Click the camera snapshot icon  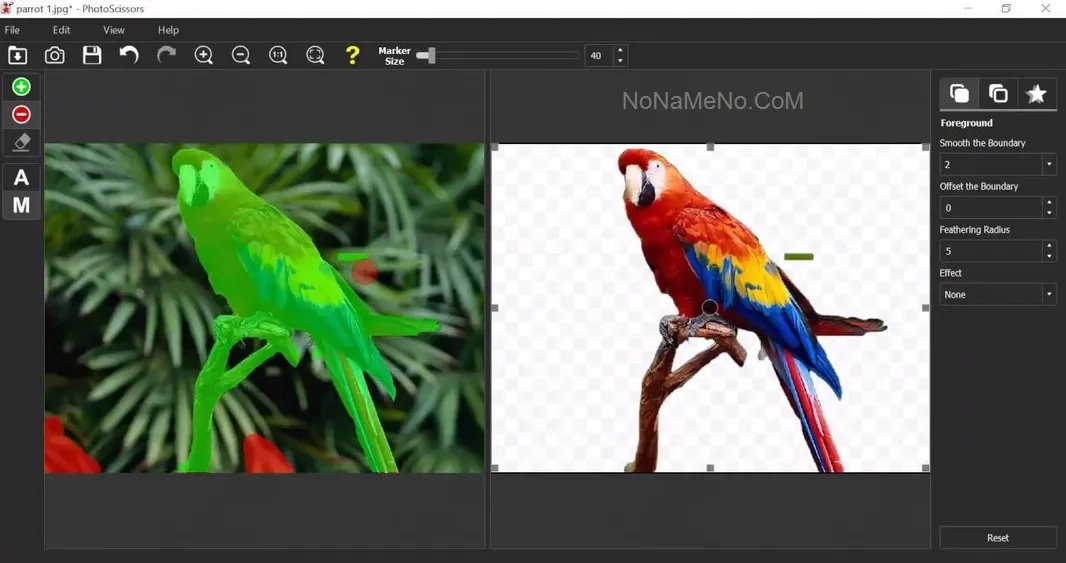click(x=55, y=56)
